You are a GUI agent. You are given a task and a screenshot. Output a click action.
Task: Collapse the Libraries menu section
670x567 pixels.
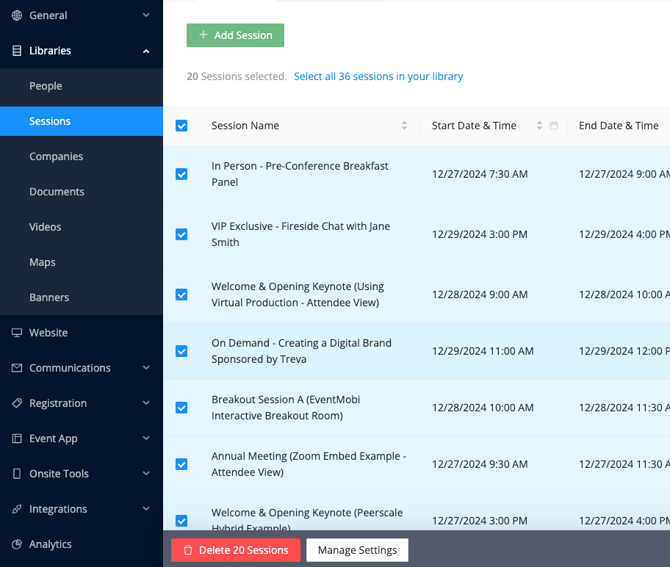(x=146, y=51)
